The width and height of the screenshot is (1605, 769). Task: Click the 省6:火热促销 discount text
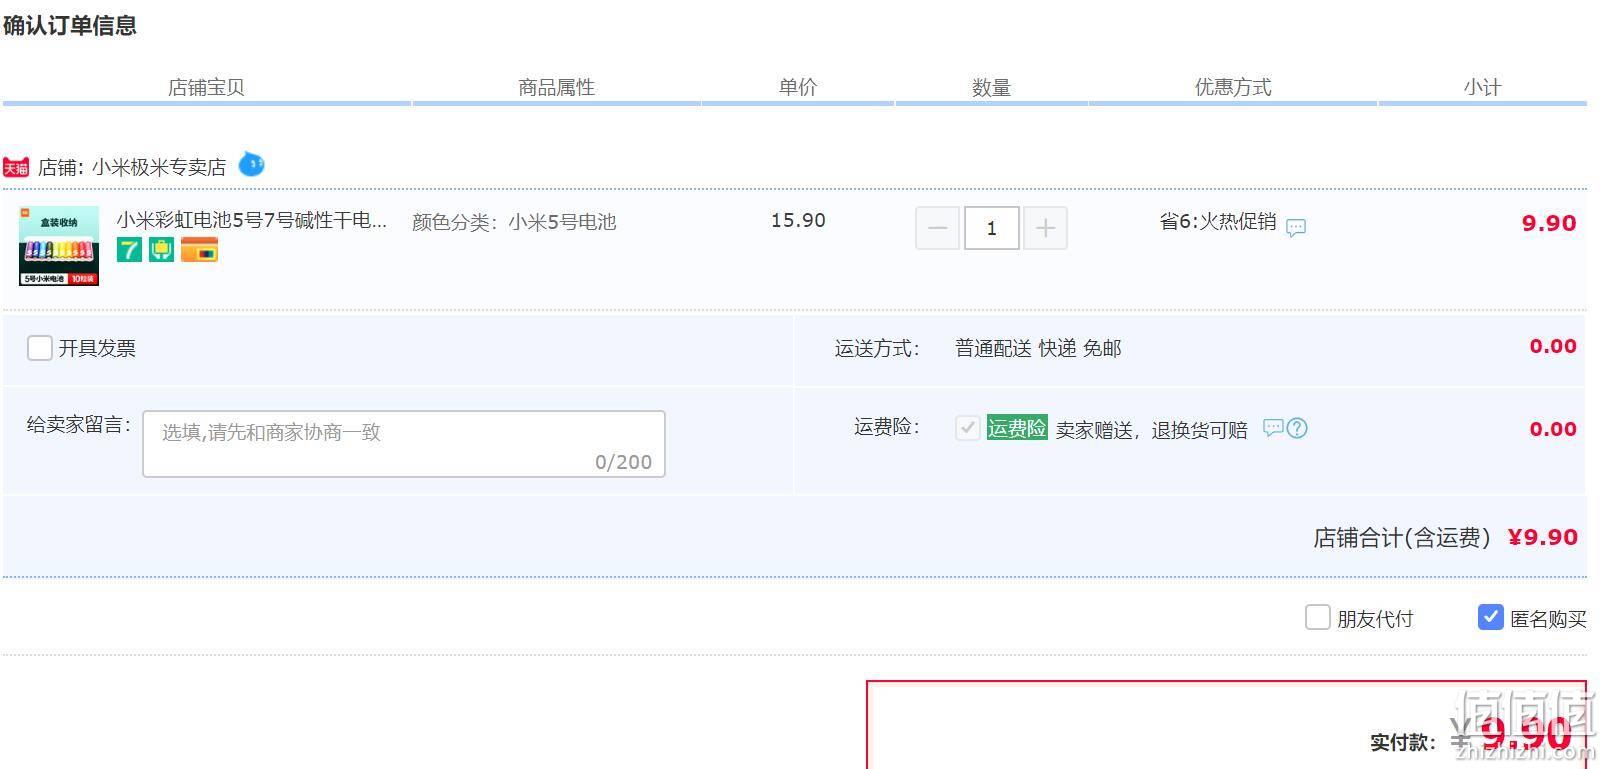(x=1218, y=221)
